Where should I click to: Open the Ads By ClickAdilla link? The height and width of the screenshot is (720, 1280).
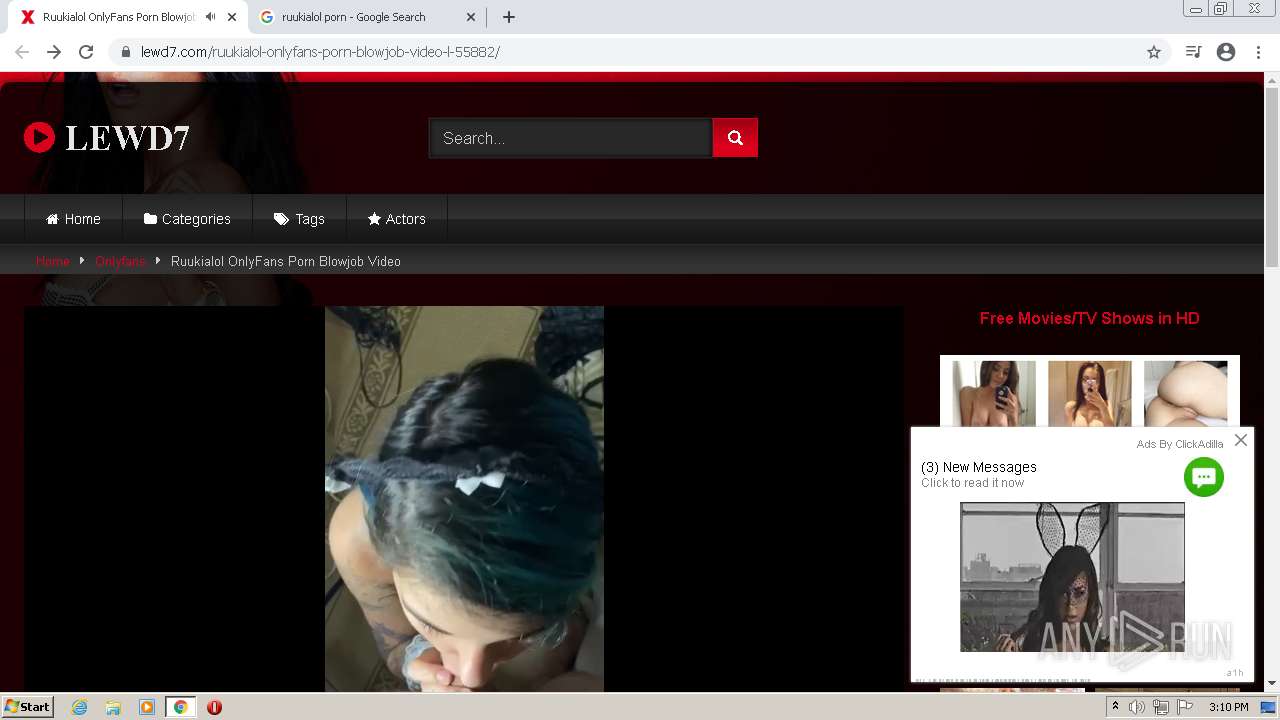1180,444
